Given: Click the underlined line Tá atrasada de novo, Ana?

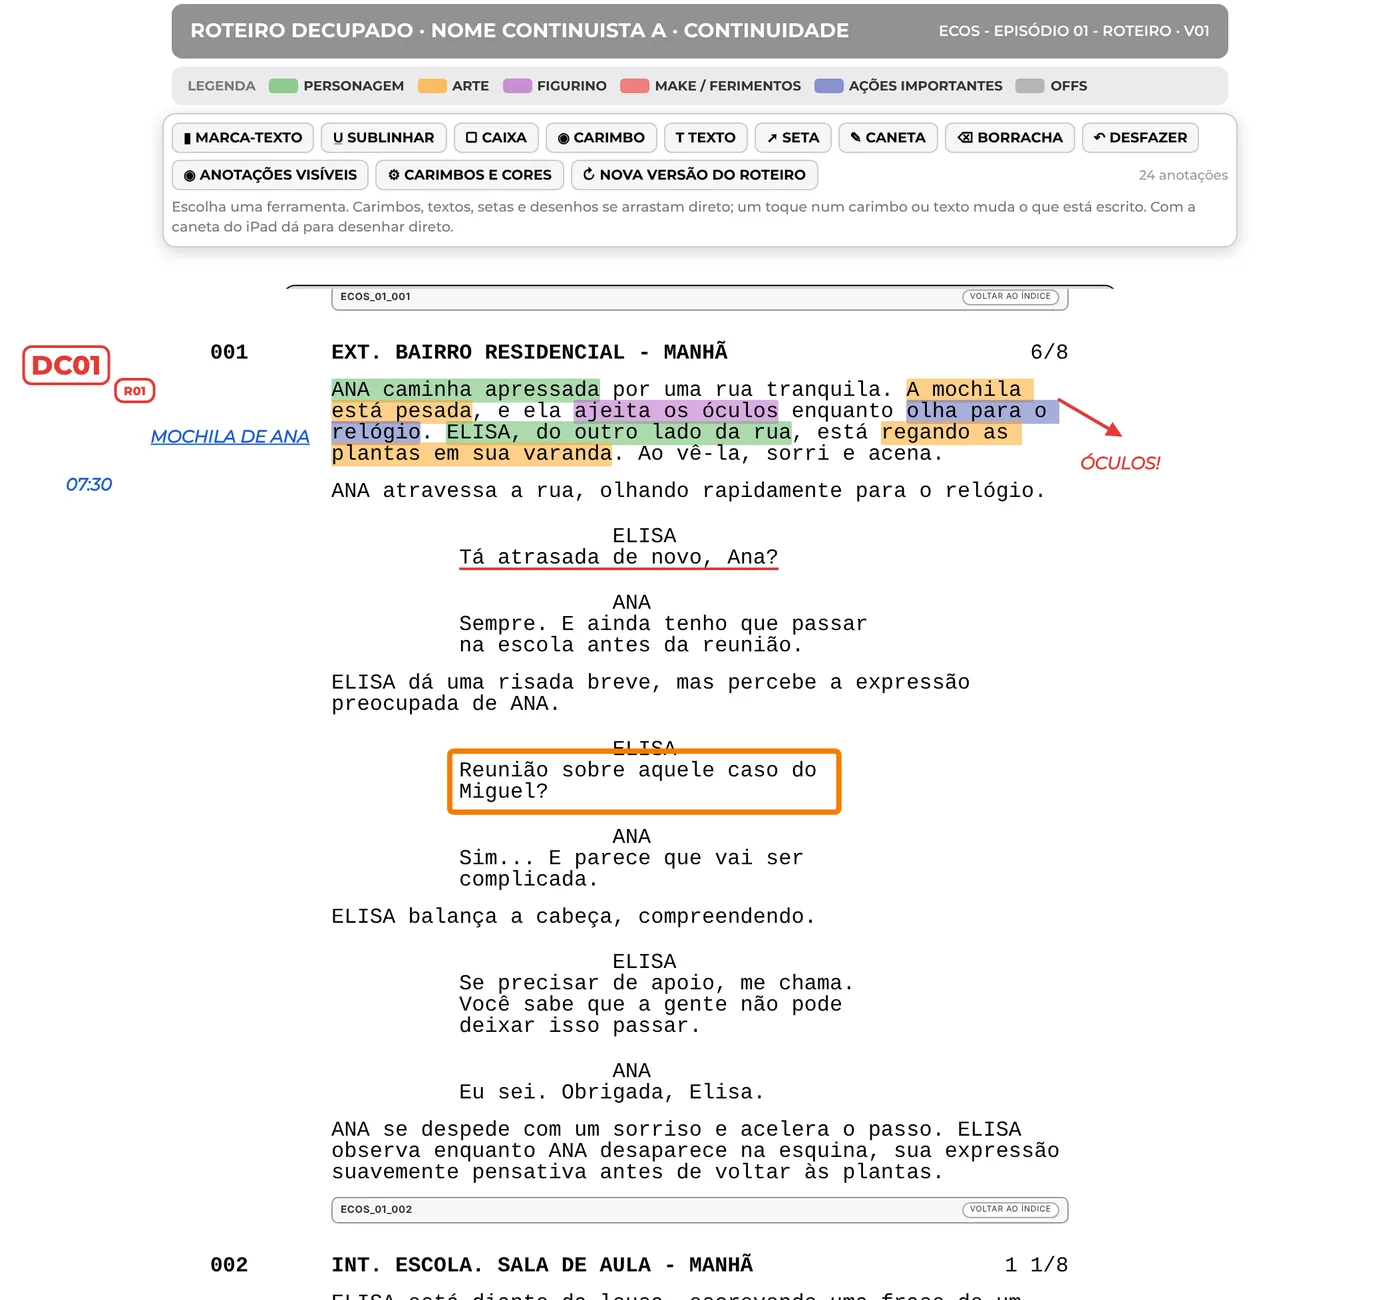Looking at the screenshot, I should (619, 558).
